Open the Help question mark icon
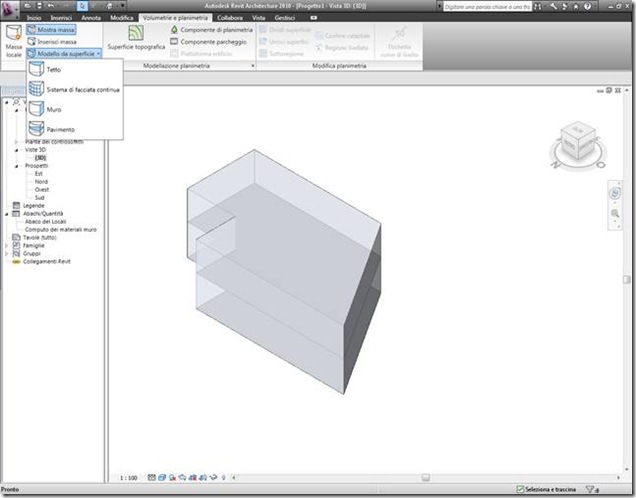Image resolution: width=636 pixels, height=498 pixels. (587, 6)
